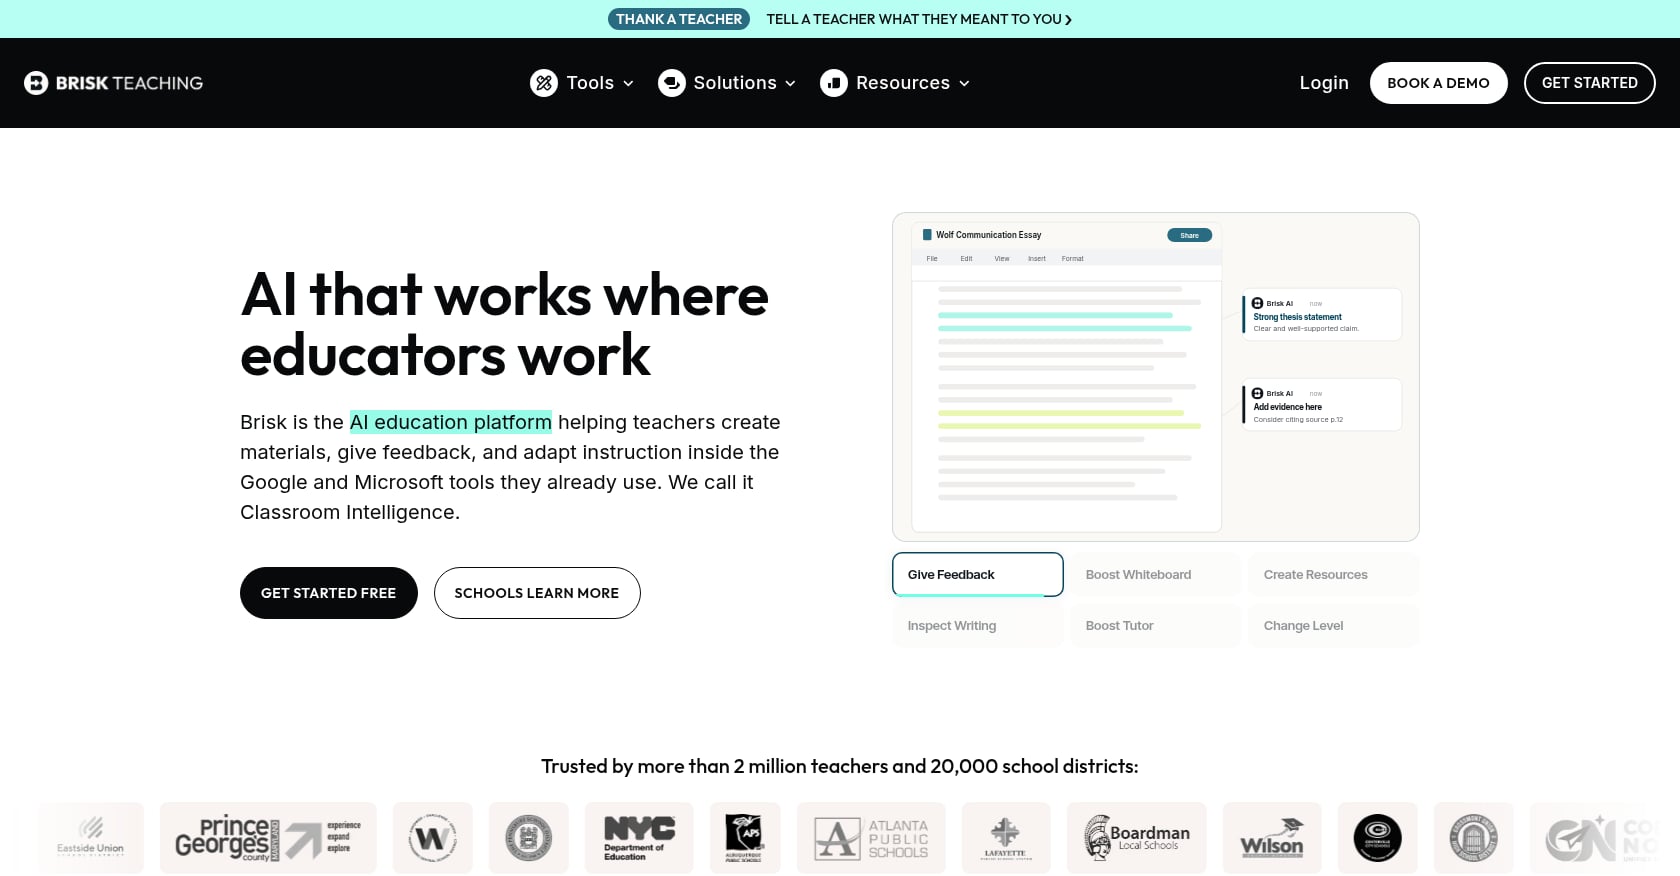The height and width of the screenshot is (876, 1680).
Task: Click the Strong thesis statement comment
Action: tap(1322, 315)
